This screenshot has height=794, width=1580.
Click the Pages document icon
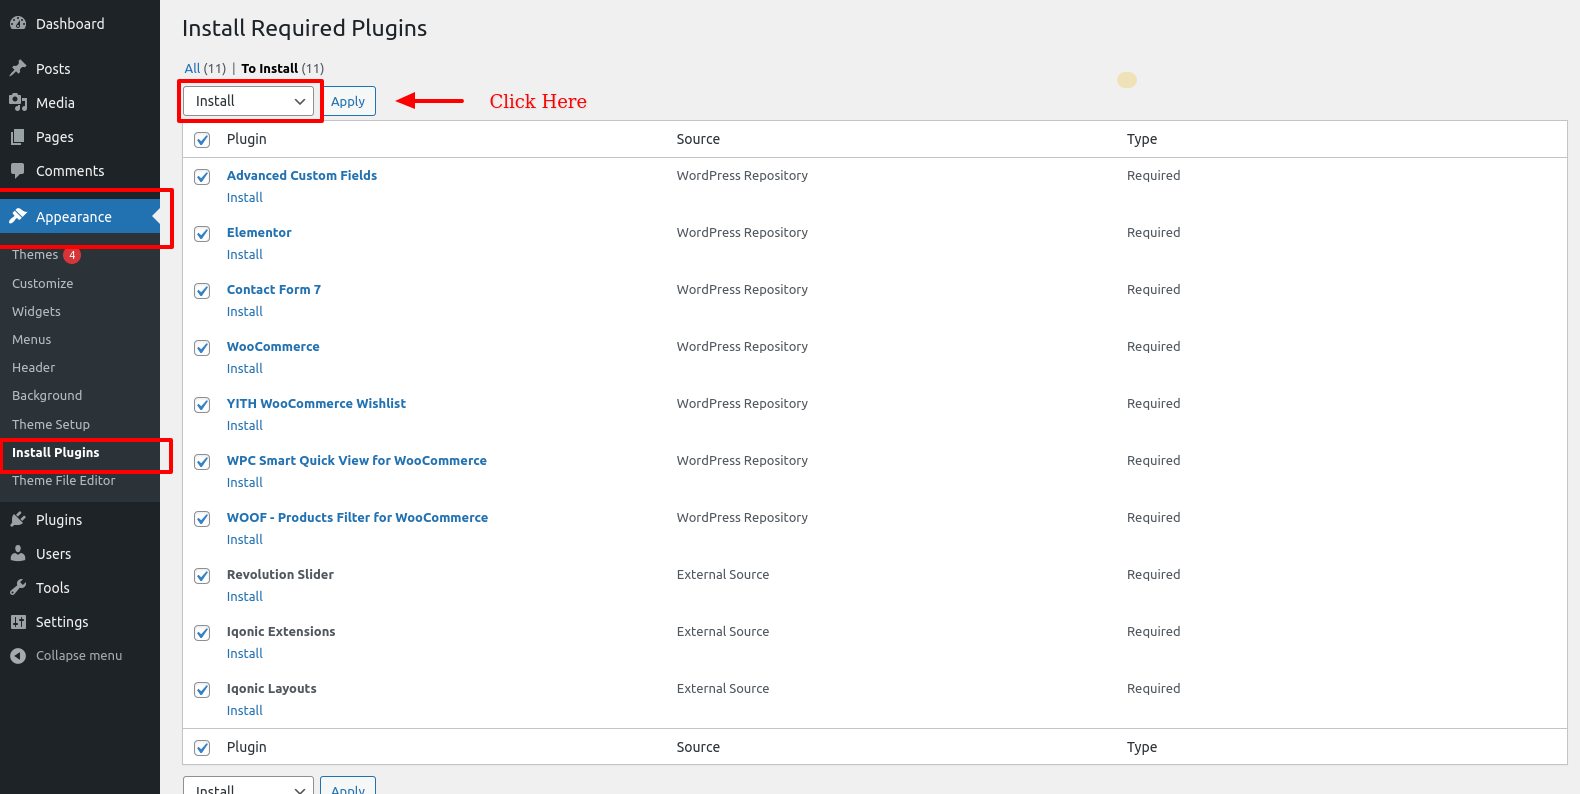point(18,137)
